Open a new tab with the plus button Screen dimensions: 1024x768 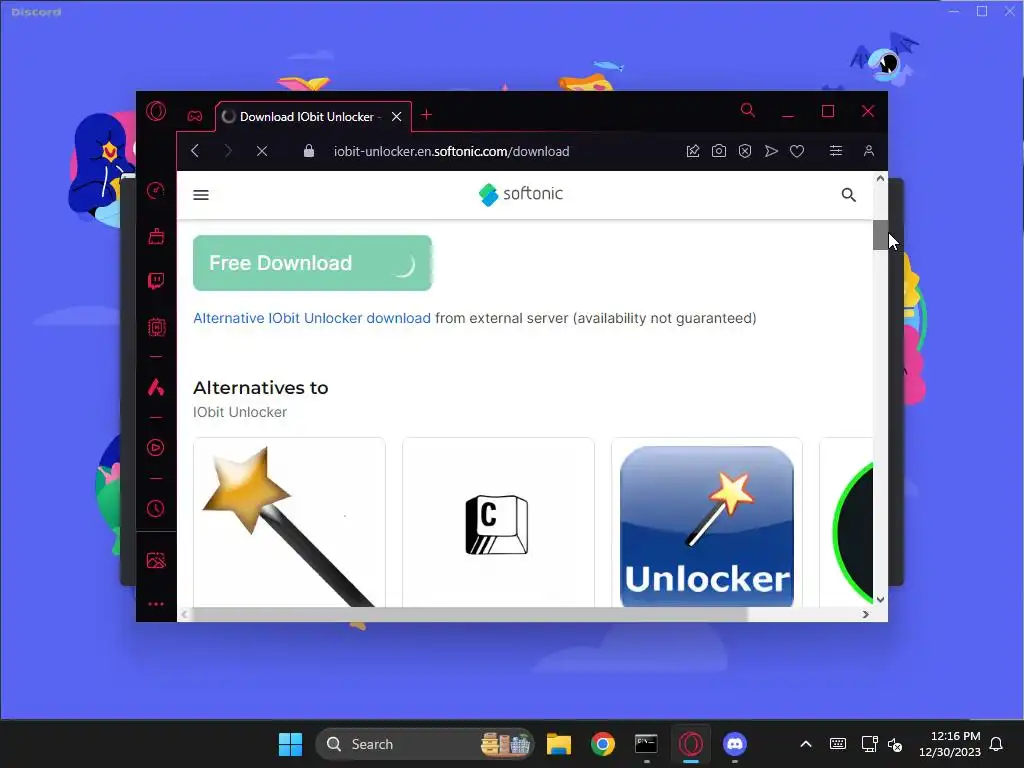point(426,115)
